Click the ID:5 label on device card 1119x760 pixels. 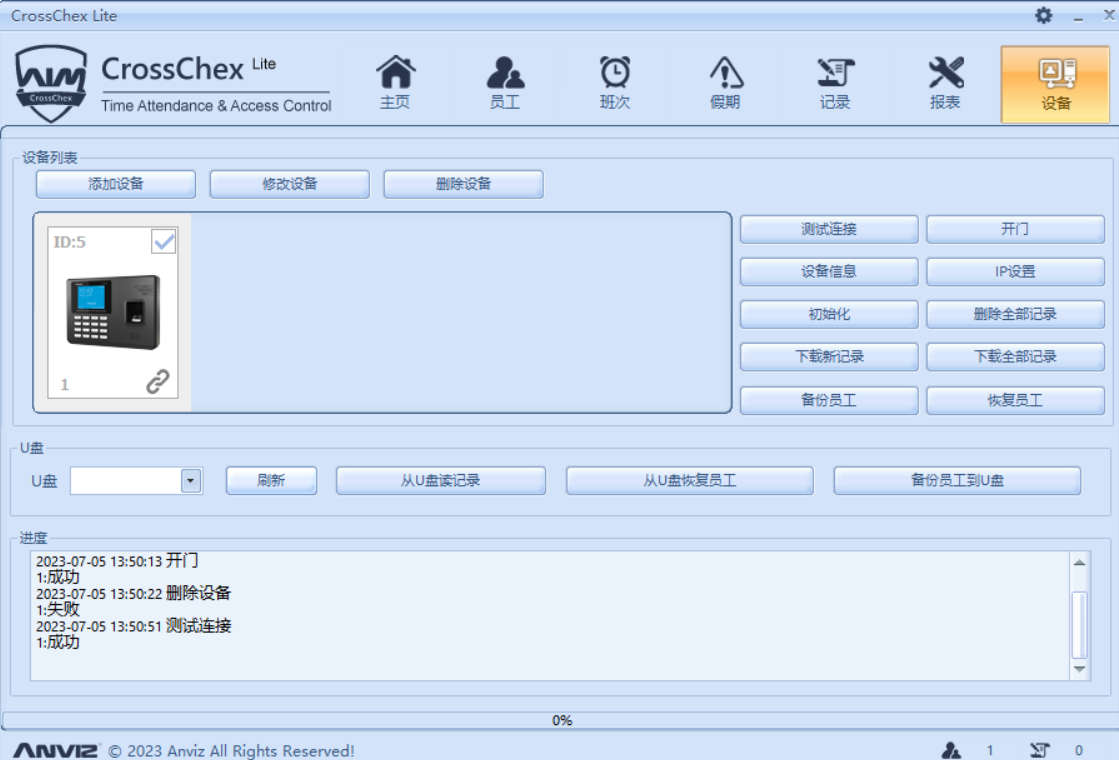pyautogui.click(x=69, y=242)
